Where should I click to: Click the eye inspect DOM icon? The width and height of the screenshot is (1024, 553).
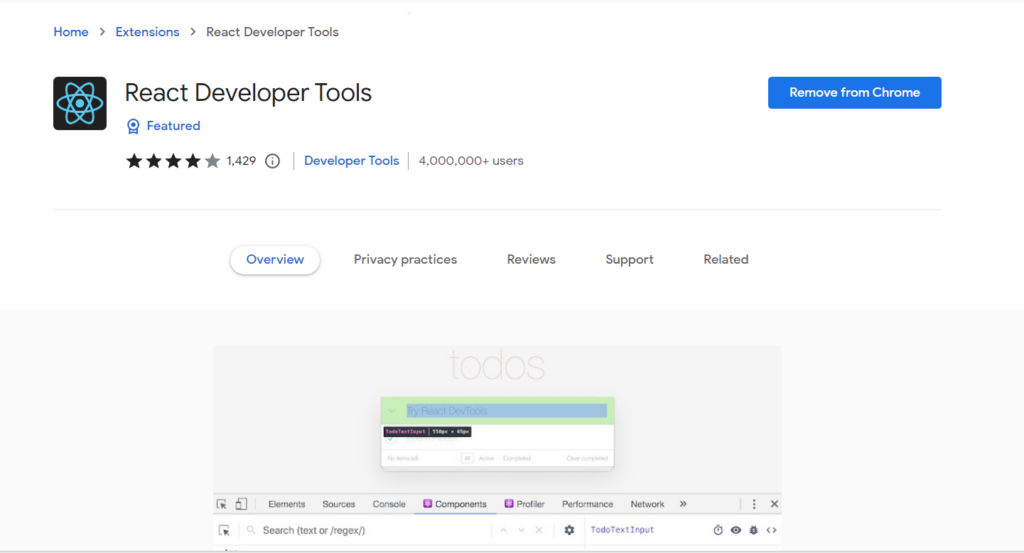tap(736, 530)
